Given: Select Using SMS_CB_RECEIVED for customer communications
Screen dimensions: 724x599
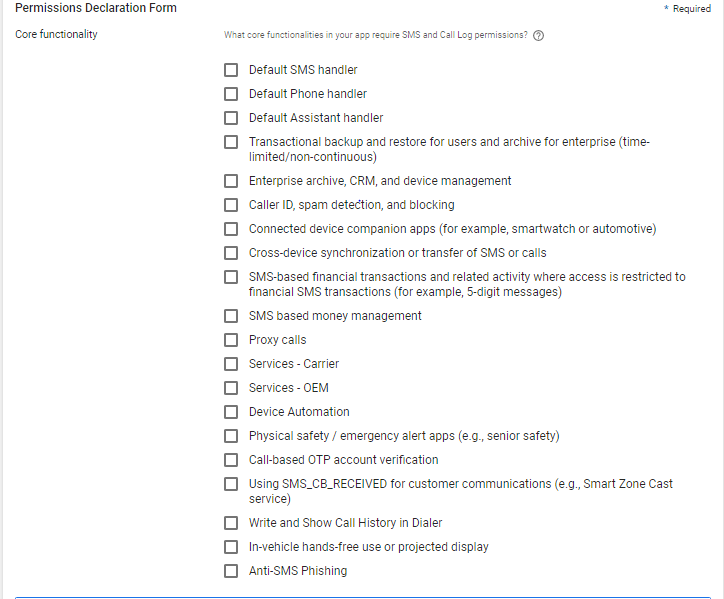Looking at the screenshot, I should click(x=231, y=484).
